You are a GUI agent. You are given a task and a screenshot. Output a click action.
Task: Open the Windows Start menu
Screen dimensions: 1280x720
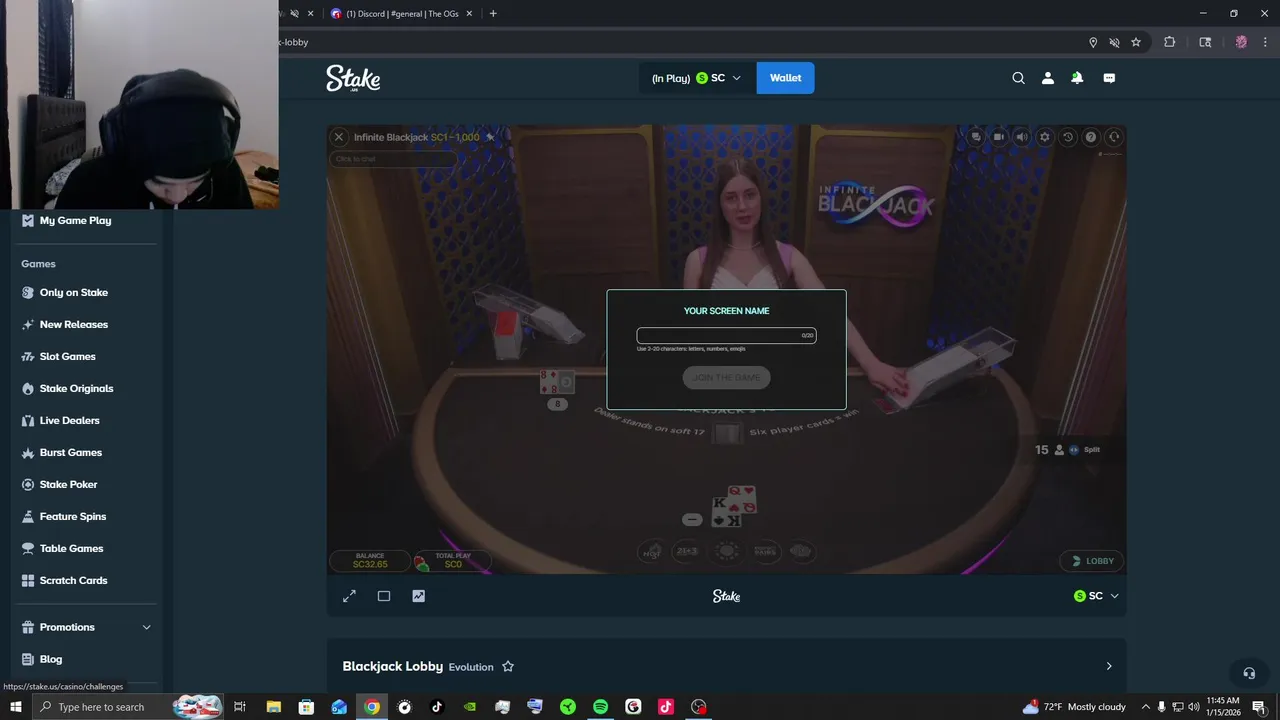(x=16, y=707)
